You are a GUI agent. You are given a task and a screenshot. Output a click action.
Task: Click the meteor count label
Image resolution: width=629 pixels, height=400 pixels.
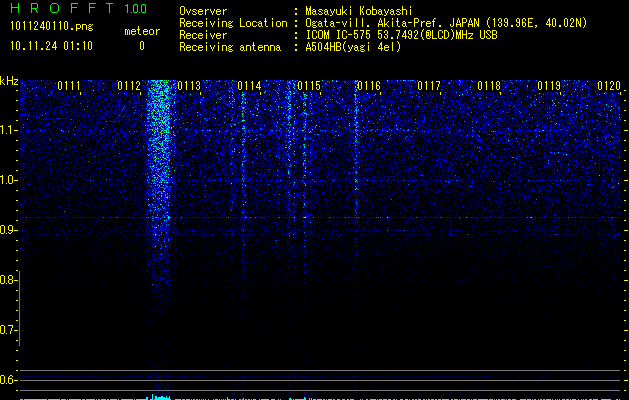[142, 31]
